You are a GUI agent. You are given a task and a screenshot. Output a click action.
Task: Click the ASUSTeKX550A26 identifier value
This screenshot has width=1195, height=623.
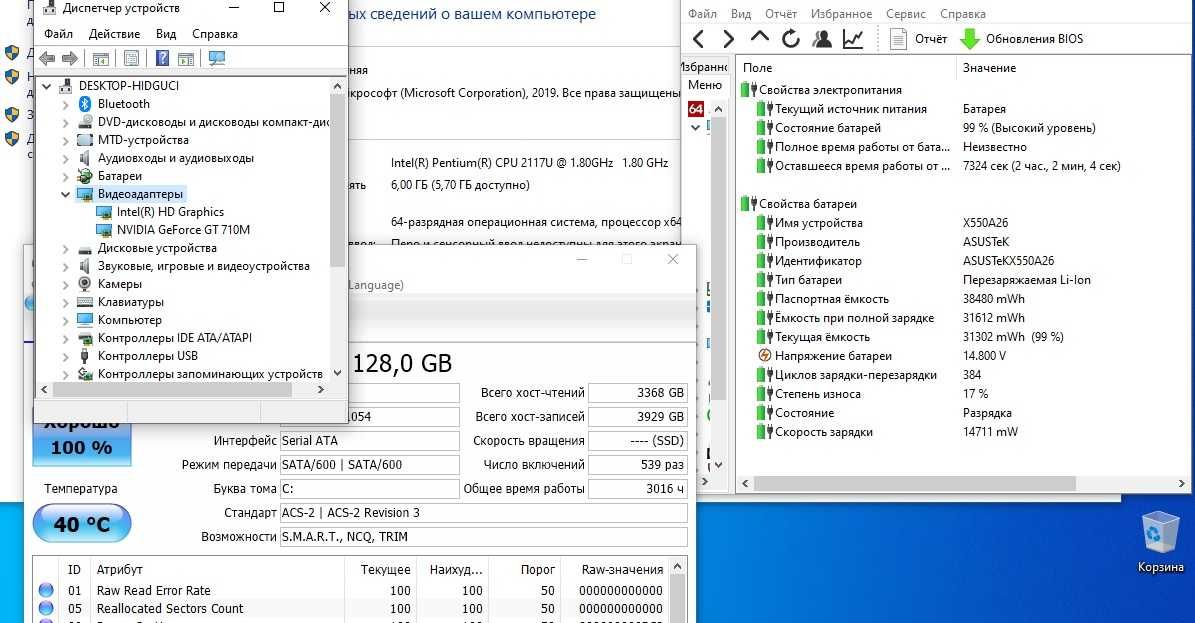point(1008,261)
